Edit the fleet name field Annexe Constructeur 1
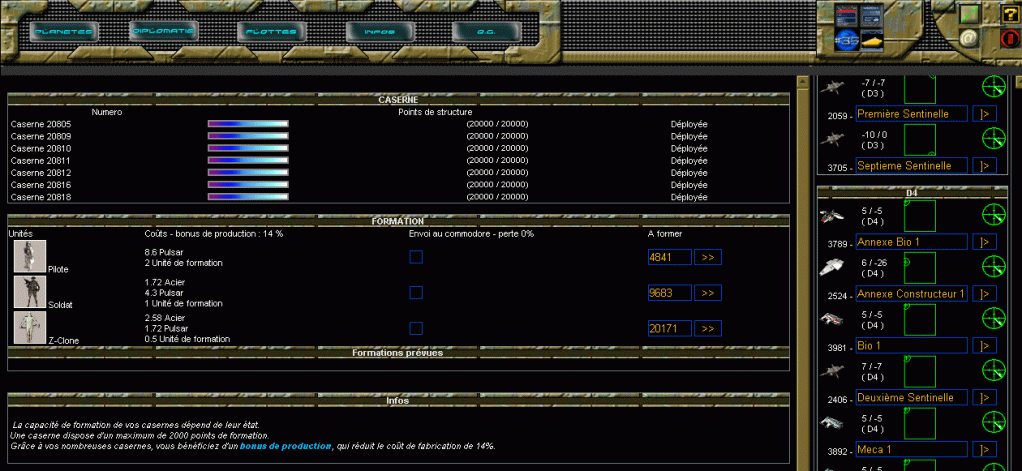 911,294
